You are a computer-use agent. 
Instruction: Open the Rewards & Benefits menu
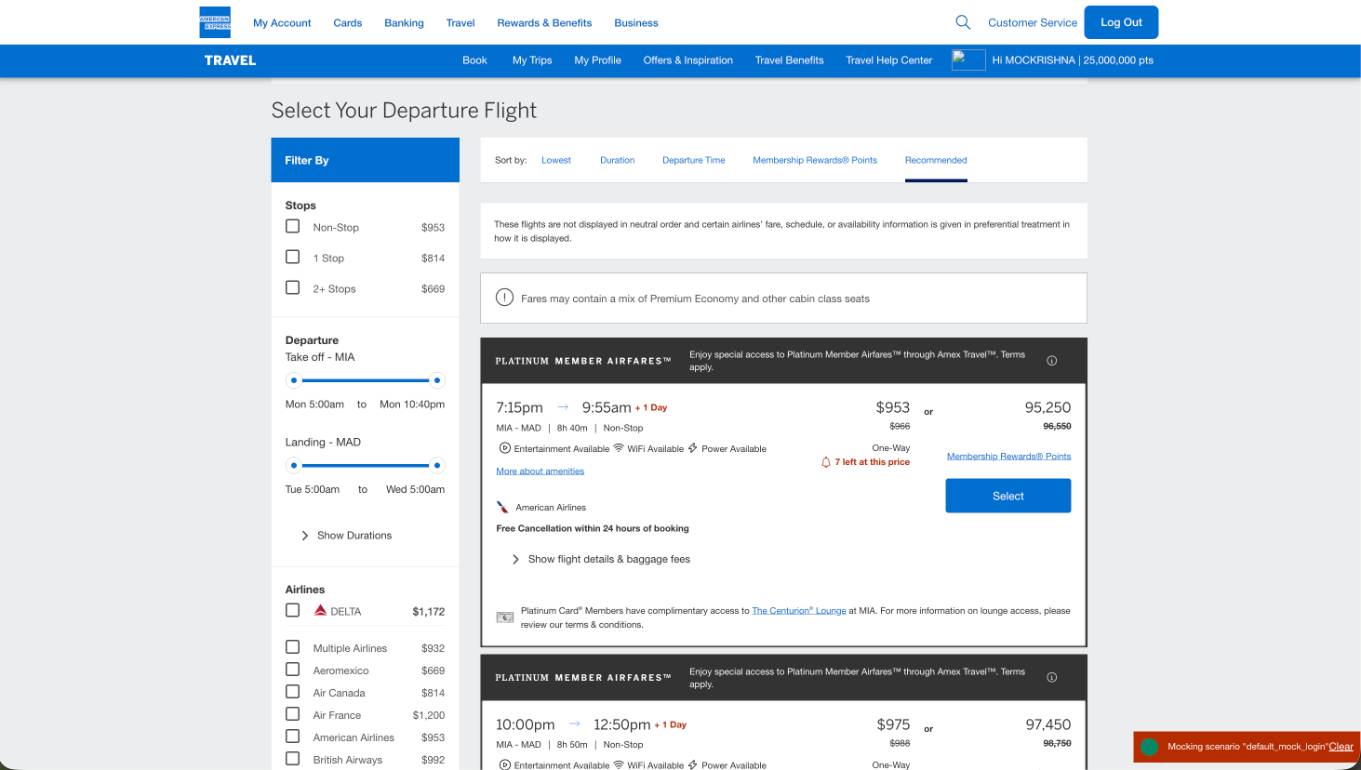[544, 23]
